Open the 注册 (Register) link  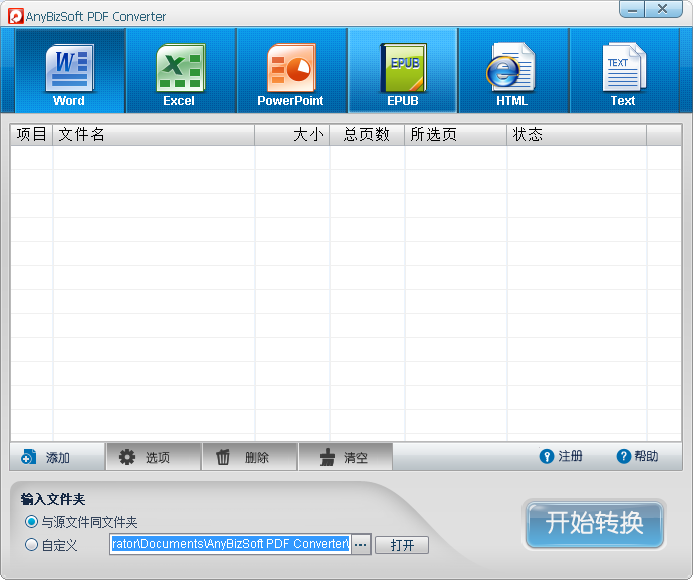point(561,456)
